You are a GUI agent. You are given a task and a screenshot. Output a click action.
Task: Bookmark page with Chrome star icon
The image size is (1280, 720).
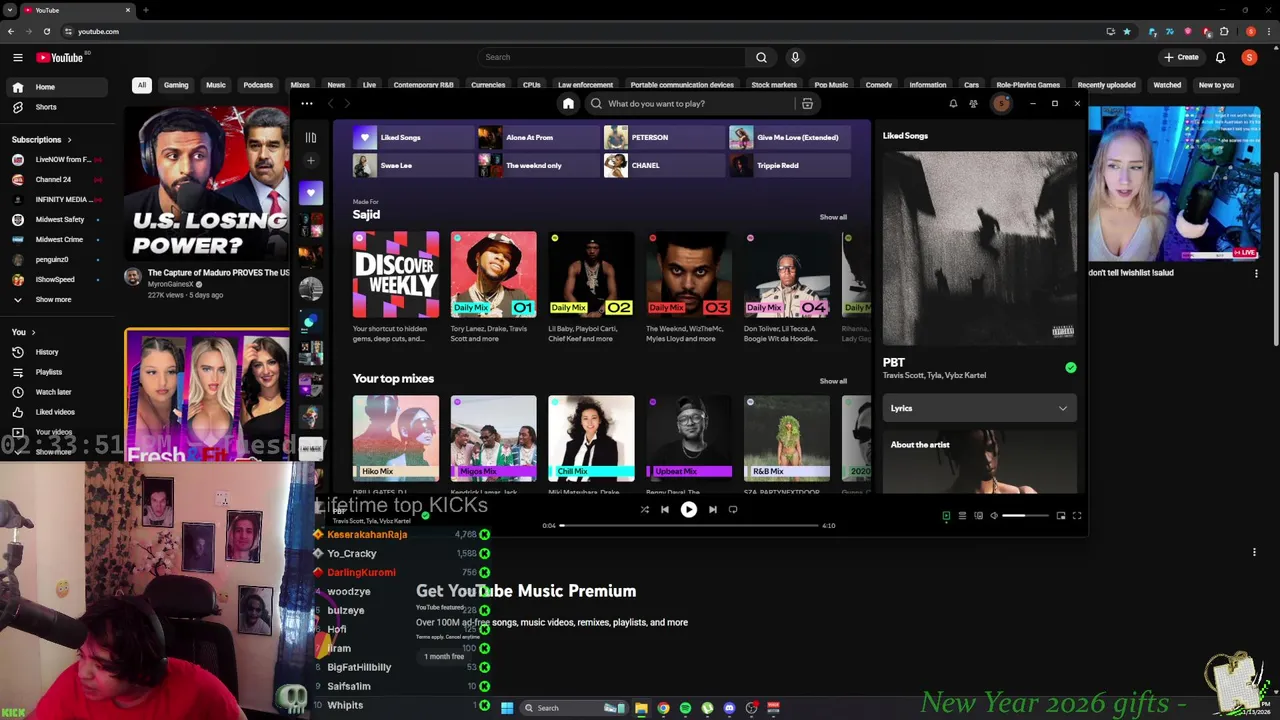tap(1127, 32)
